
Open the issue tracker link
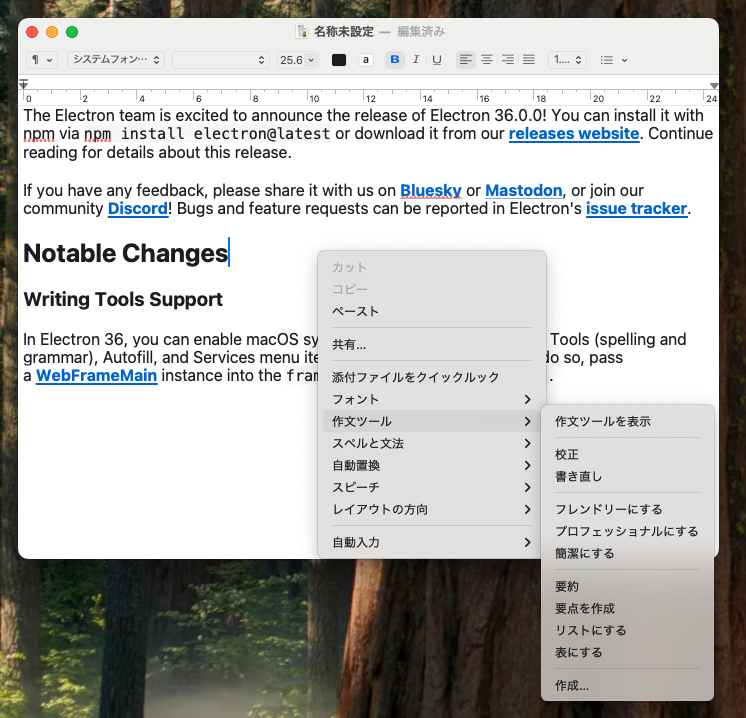637,208
